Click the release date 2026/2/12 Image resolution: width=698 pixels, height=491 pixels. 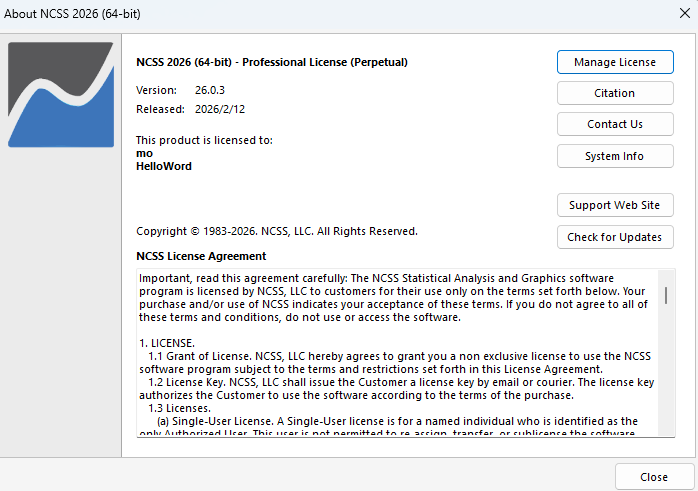coord(220,109)
